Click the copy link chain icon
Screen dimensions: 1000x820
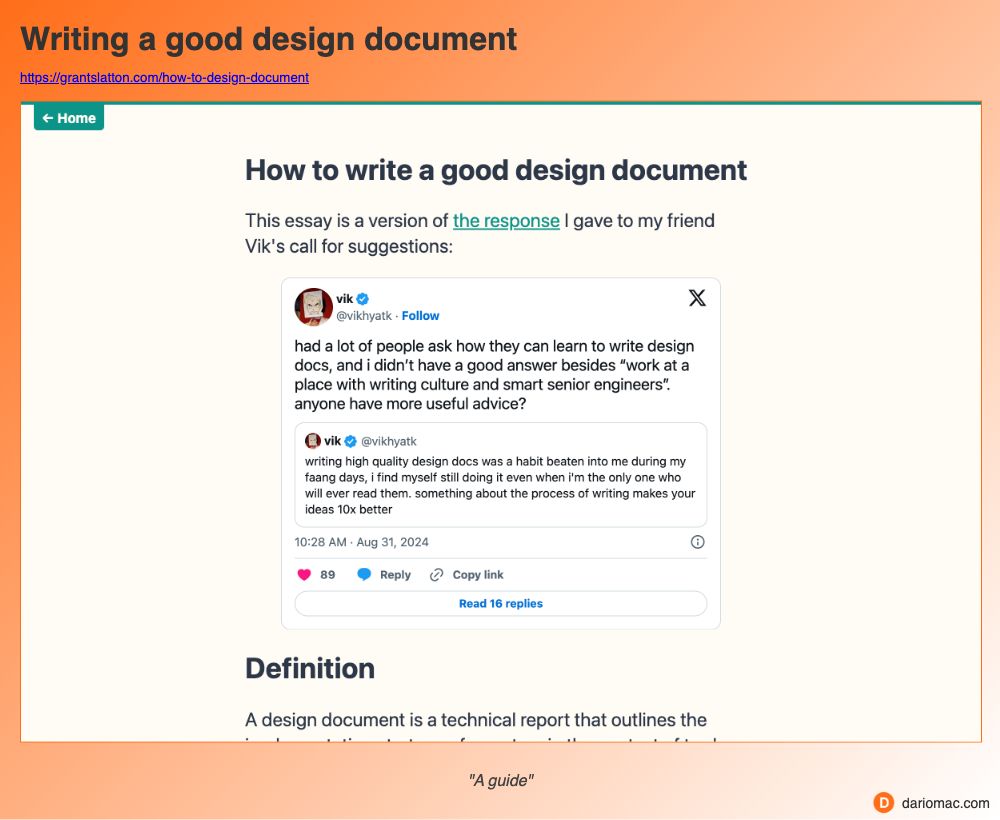click(436, 575)
